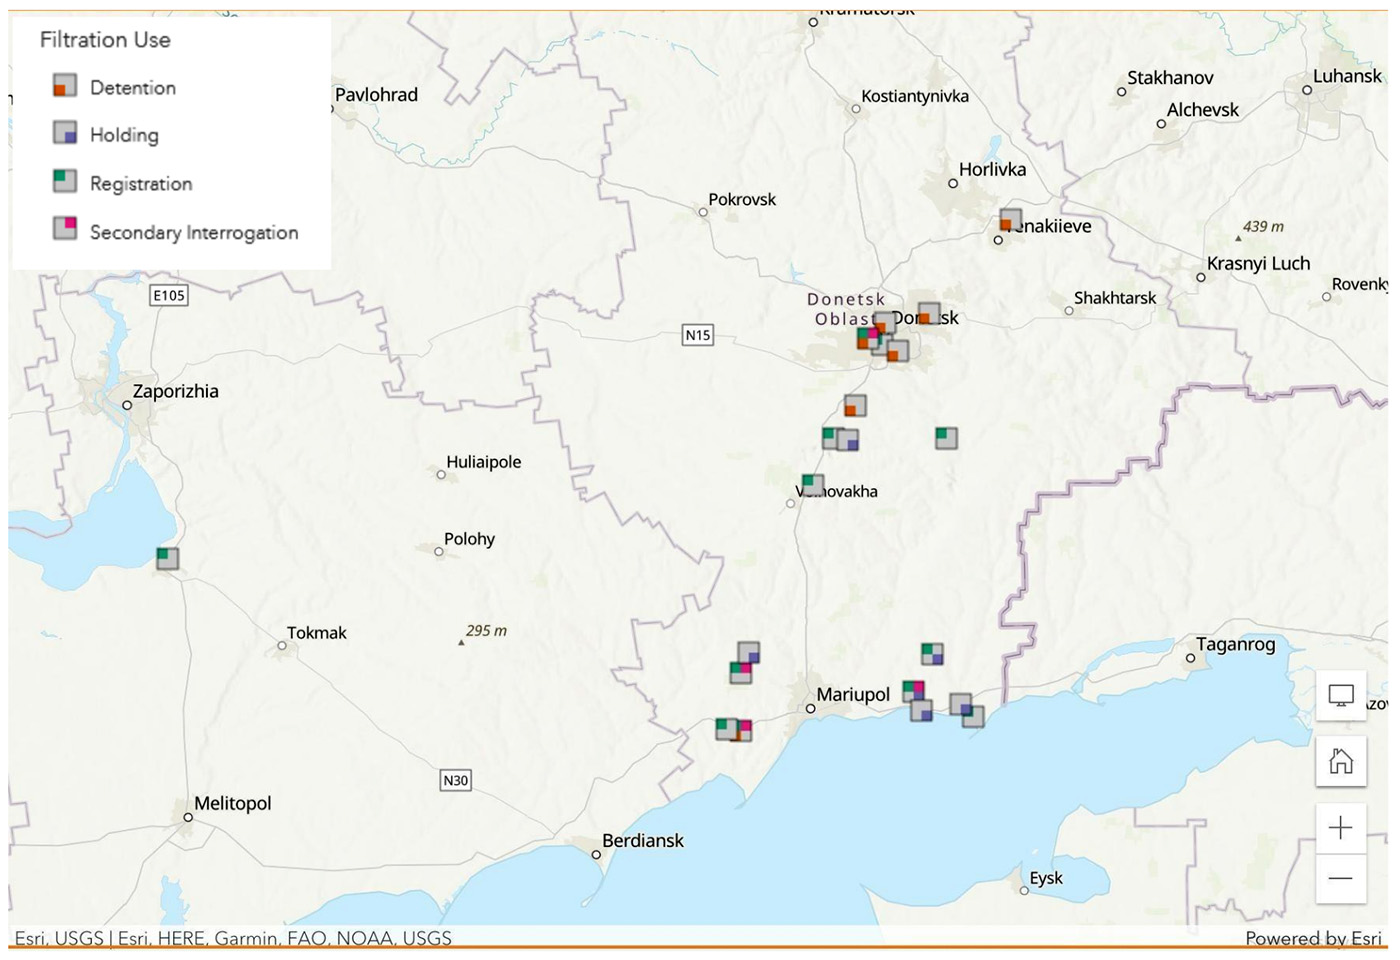1400x960 pixels.
Task: Zoom out using the minus button
Action: click(x=1340, y=878)
